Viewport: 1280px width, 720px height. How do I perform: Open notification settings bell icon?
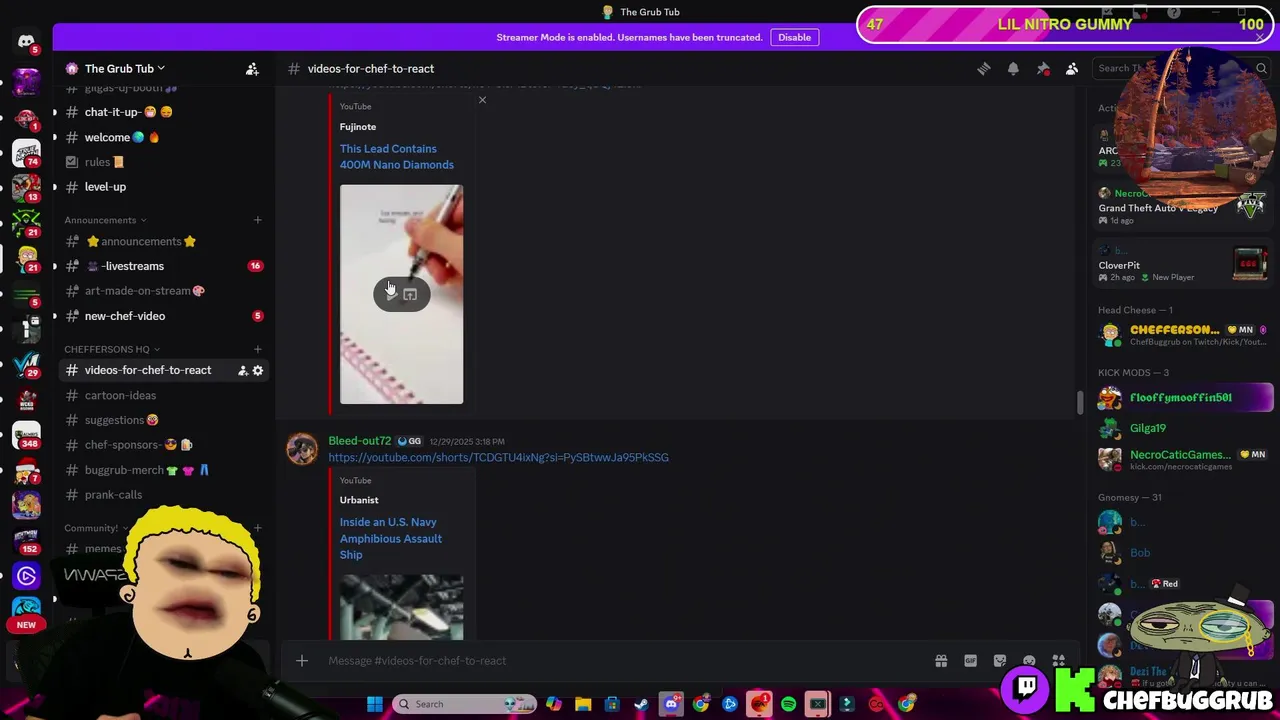pos(1013,69)
